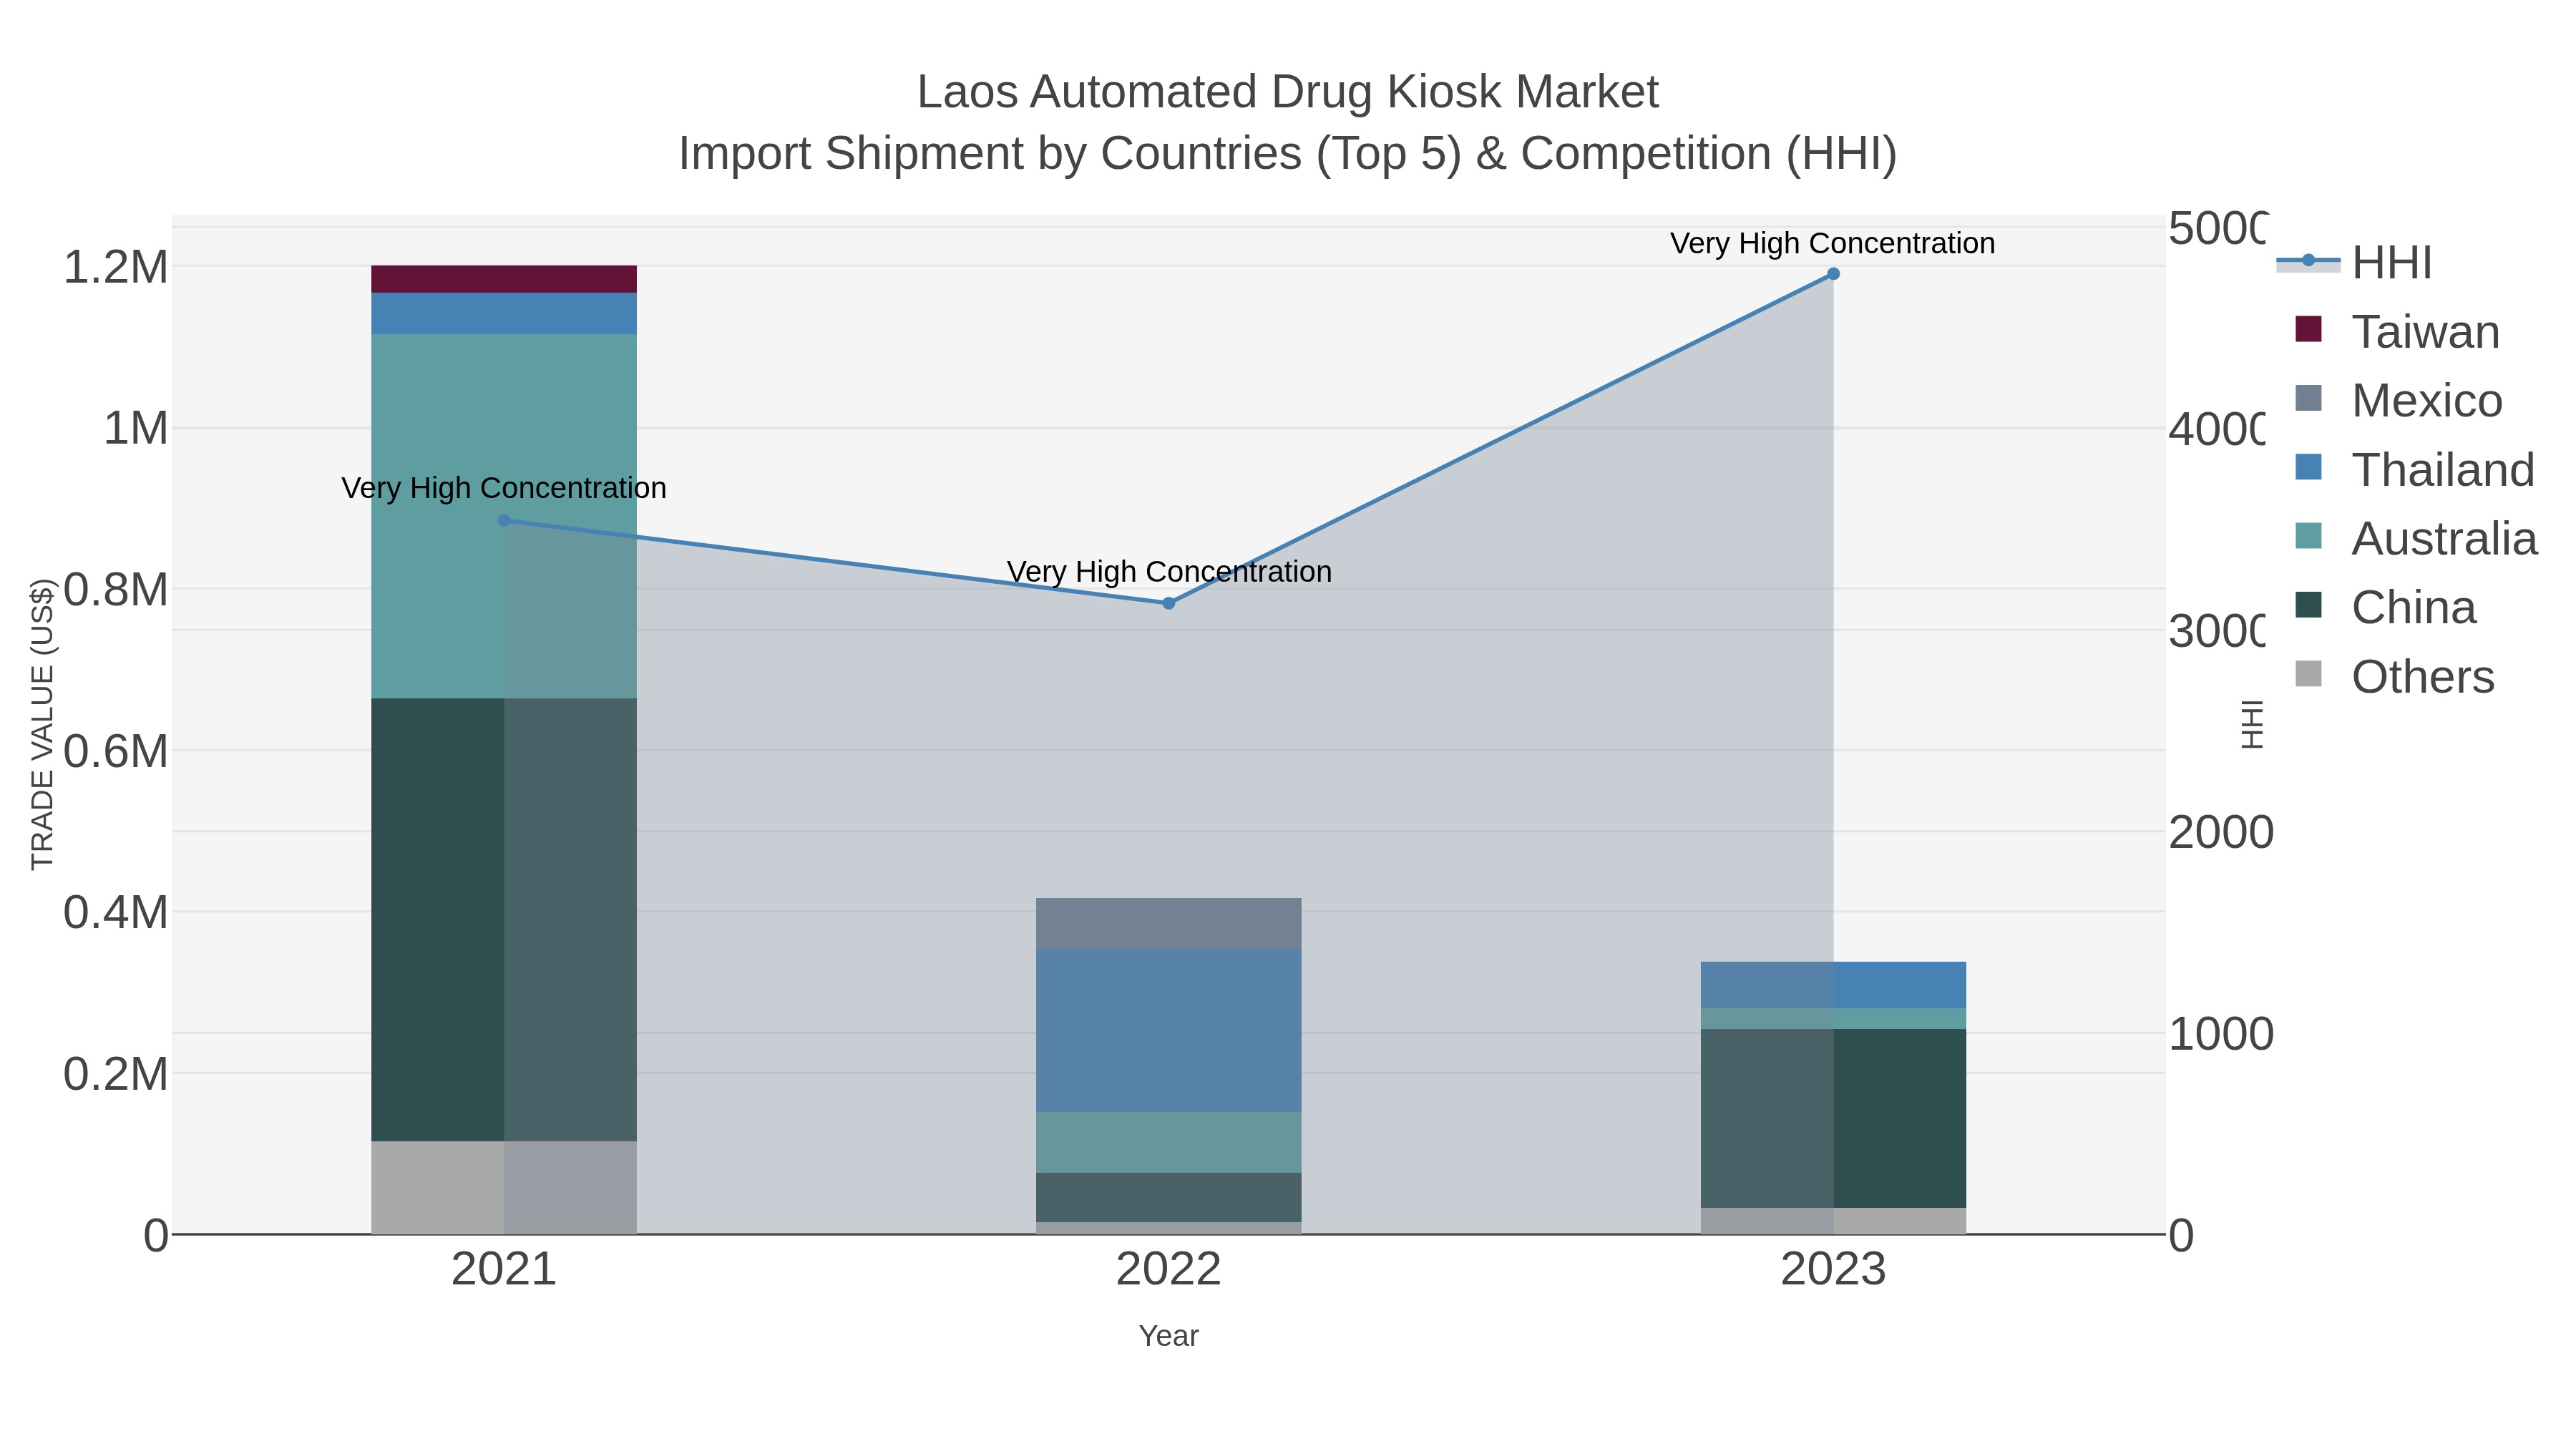
Task: Click the Thailand segment of the 2023 bar
Action: (x=1833, y=985)
